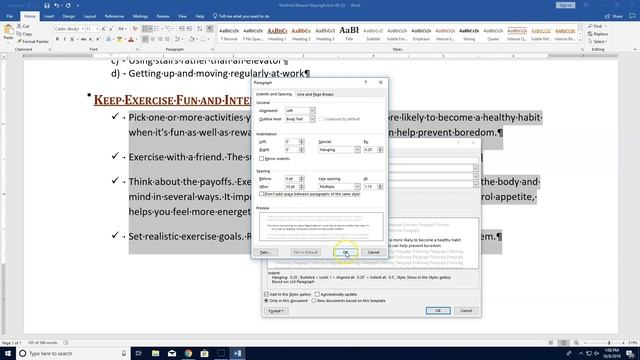Image resolution: width=640 pixels, height=360 pixels.
Task: Click Cancel in the Paragraph dialog
Action: point(373,252)
